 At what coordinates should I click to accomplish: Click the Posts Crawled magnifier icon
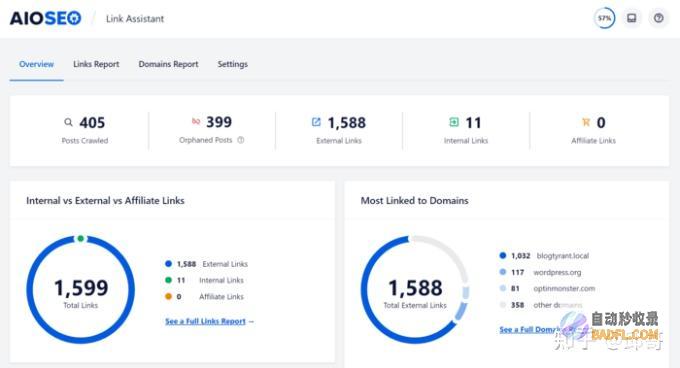coord(68,122)
